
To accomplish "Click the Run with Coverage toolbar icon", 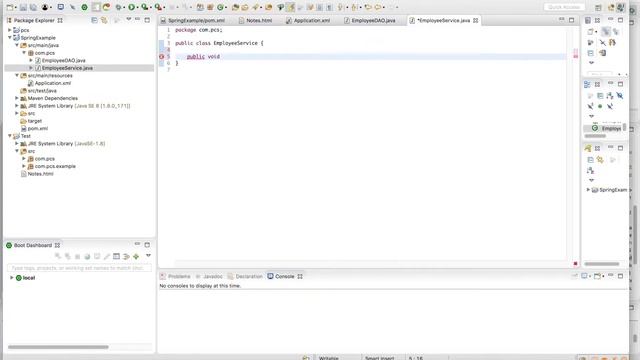I will [144, 7].
